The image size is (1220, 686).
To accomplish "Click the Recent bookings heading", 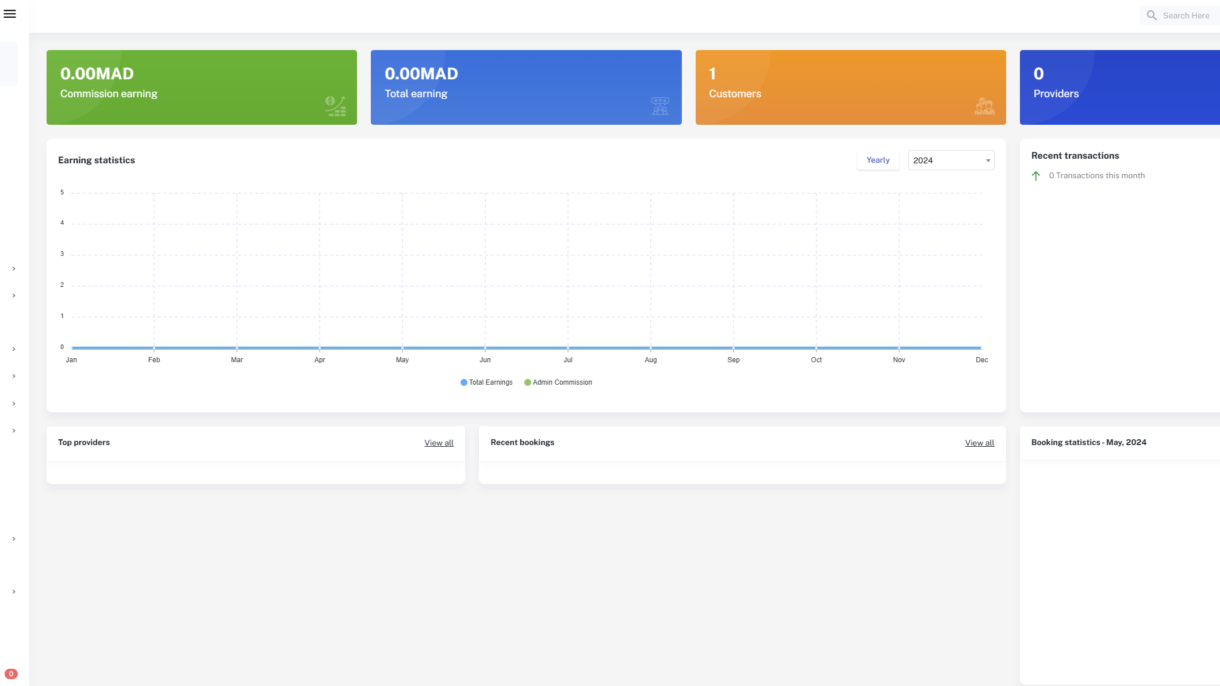I will (x=522, y=442).
